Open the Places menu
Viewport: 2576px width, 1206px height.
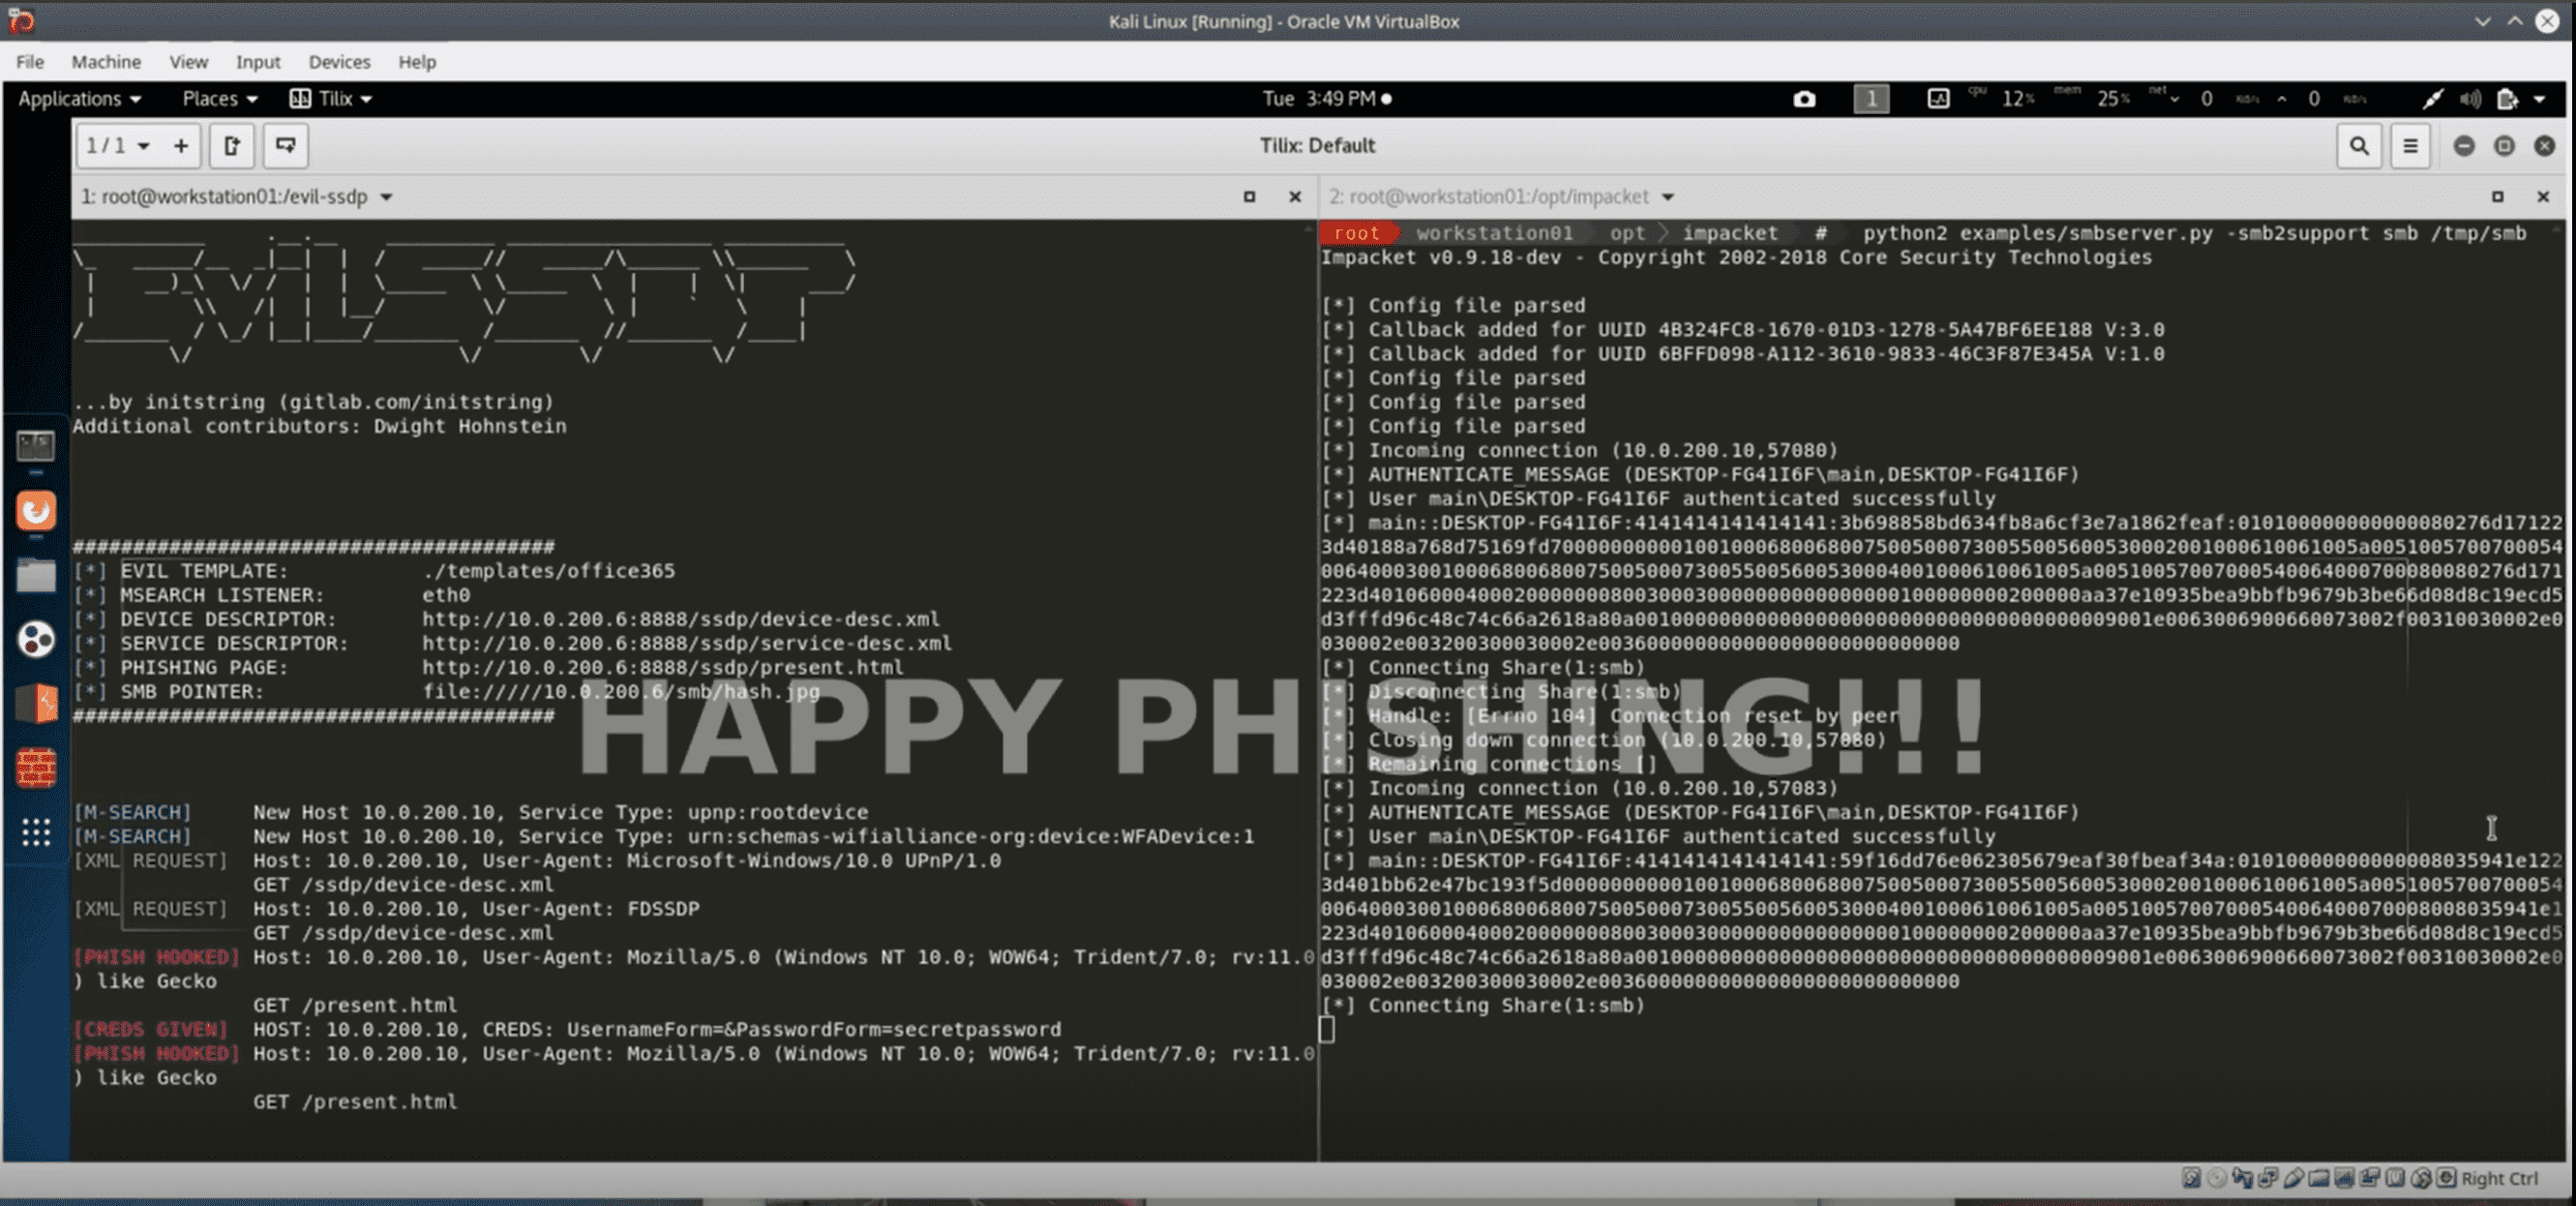pos(220,99)
